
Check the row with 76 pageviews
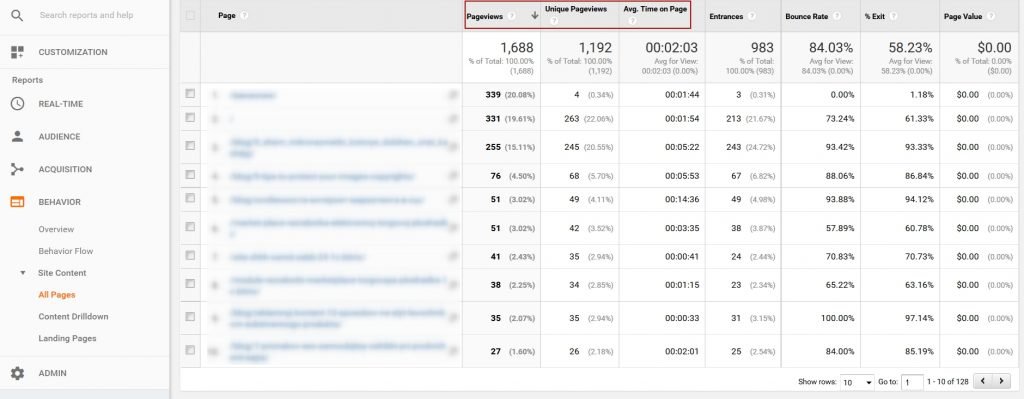(190, 174)
